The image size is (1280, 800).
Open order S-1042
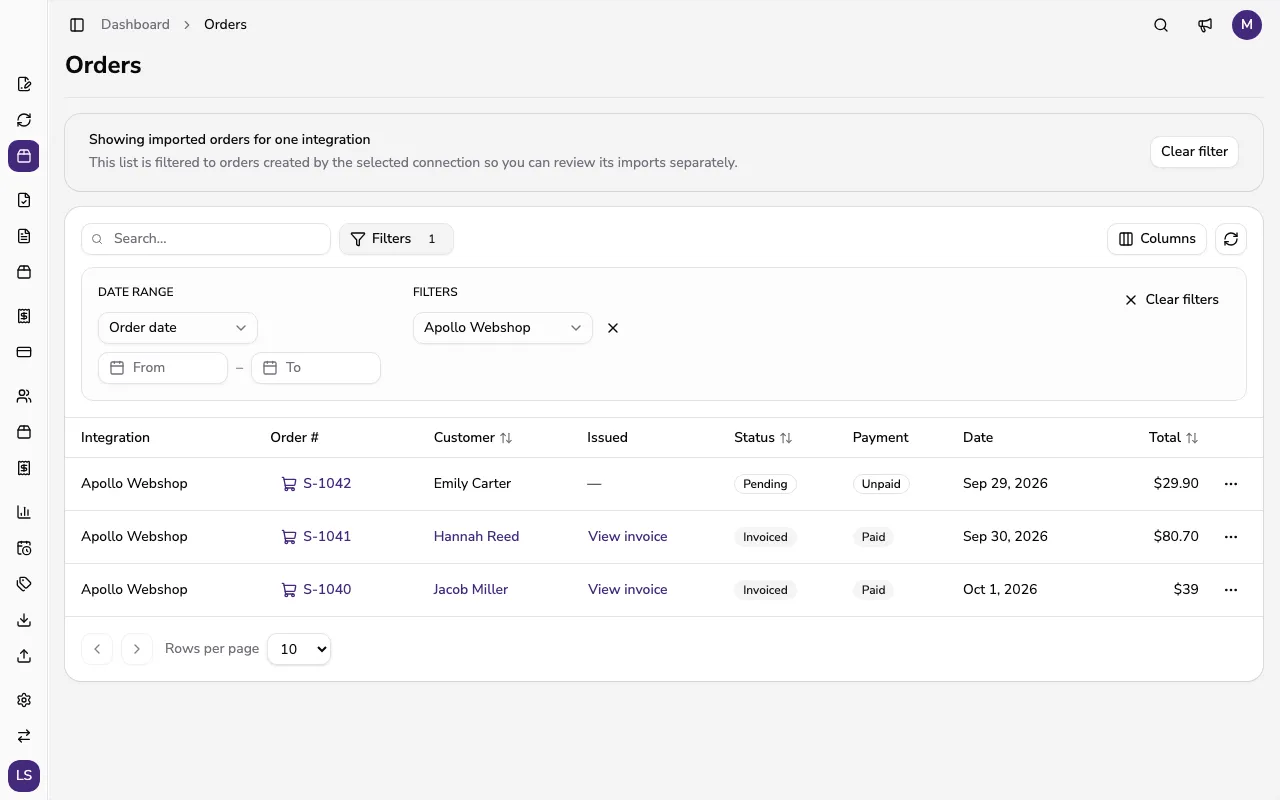pyautogui.click(x=317, y=484)
